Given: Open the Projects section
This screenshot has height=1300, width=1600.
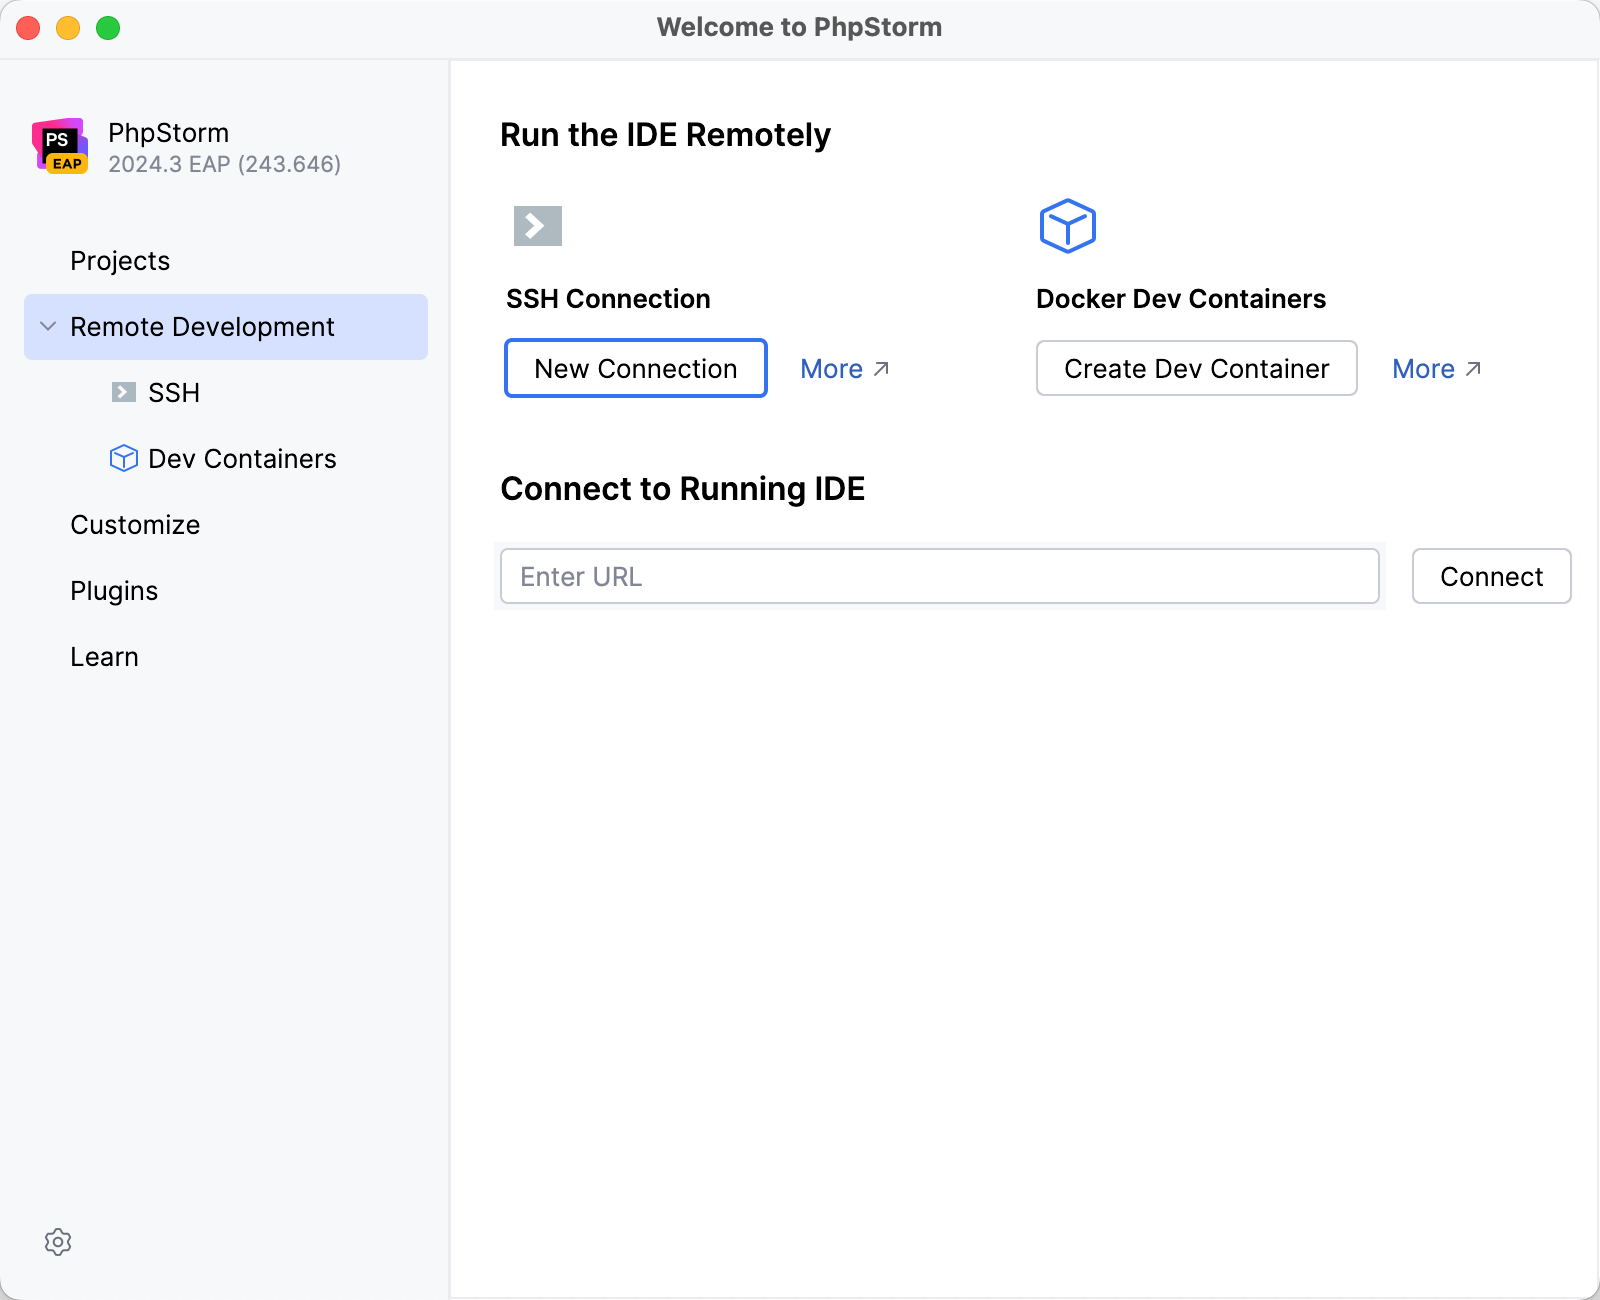Looking at the screenshot, I should click(120, 260).
